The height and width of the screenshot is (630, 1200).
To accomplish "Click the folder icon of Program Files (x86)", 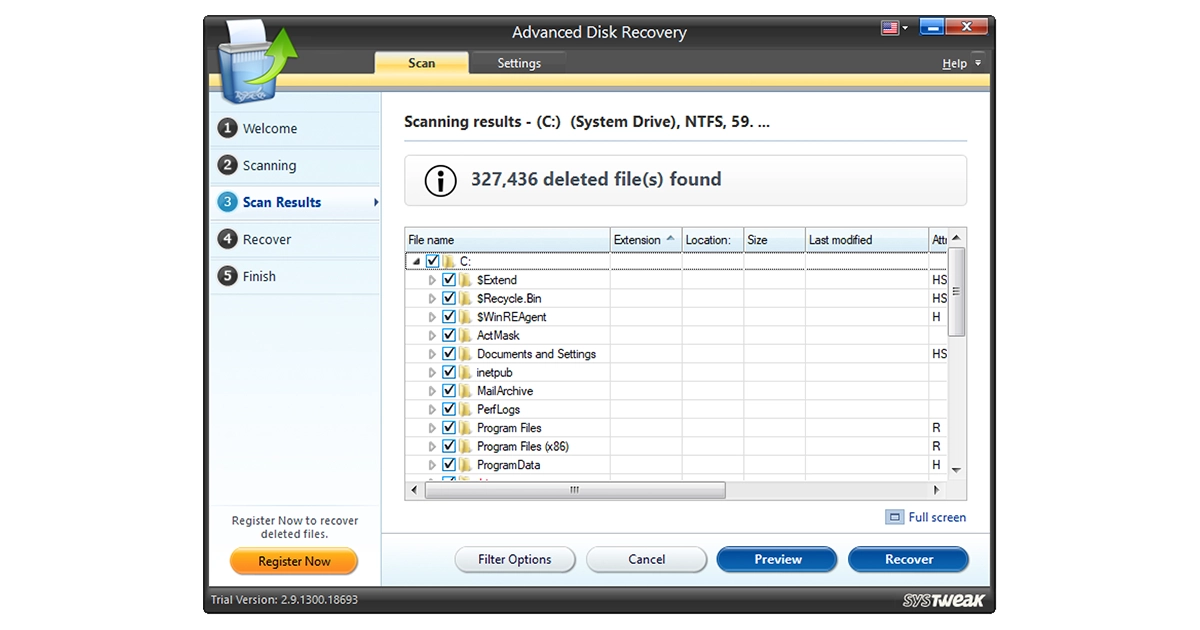I will (465, 446).
